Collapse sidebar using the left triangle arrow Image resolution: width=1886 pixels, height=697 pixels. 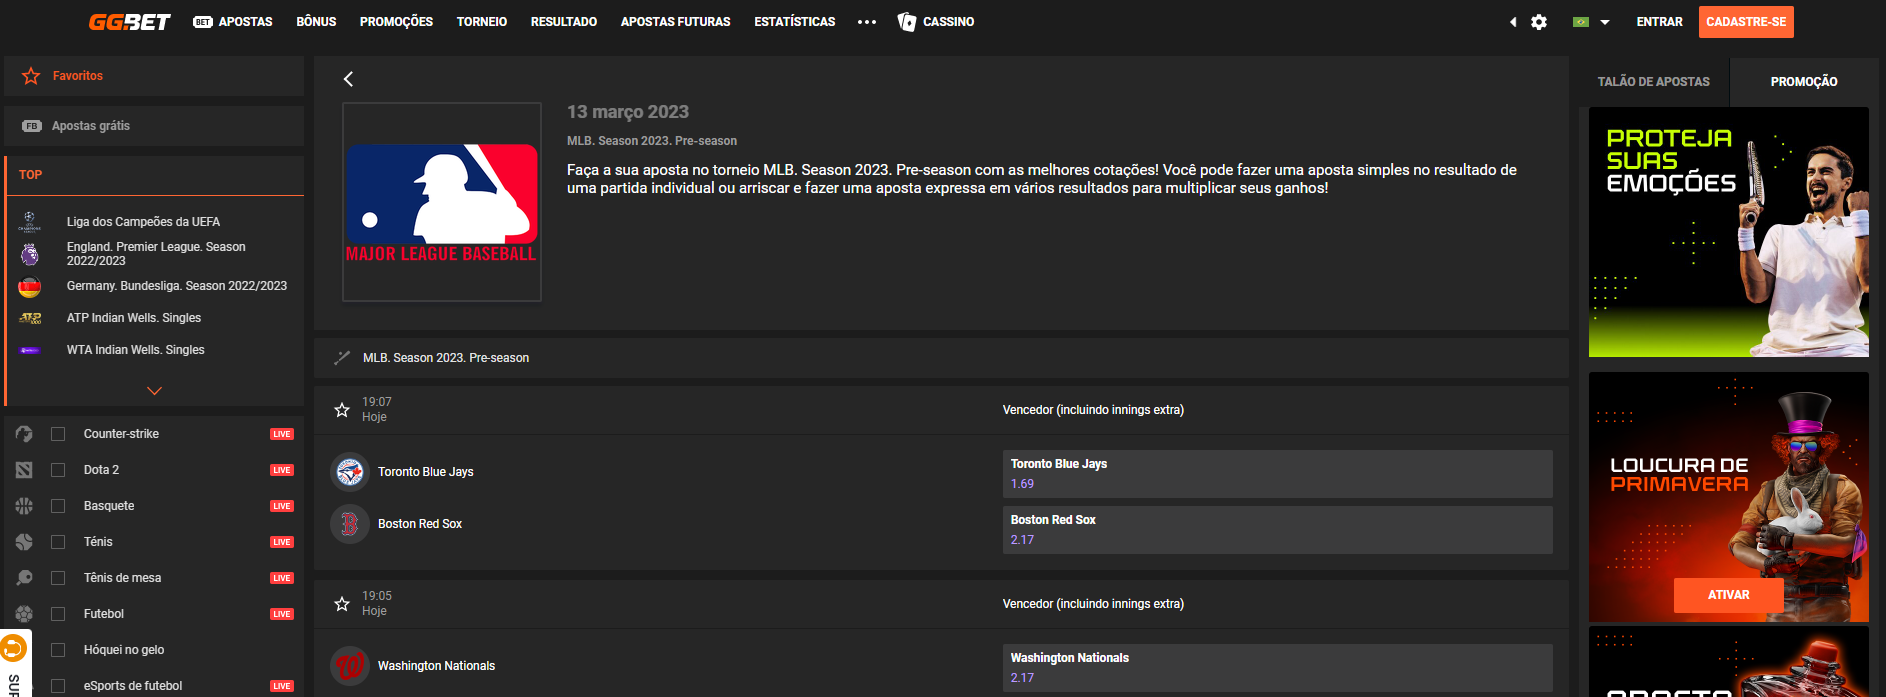[1513, 22]
